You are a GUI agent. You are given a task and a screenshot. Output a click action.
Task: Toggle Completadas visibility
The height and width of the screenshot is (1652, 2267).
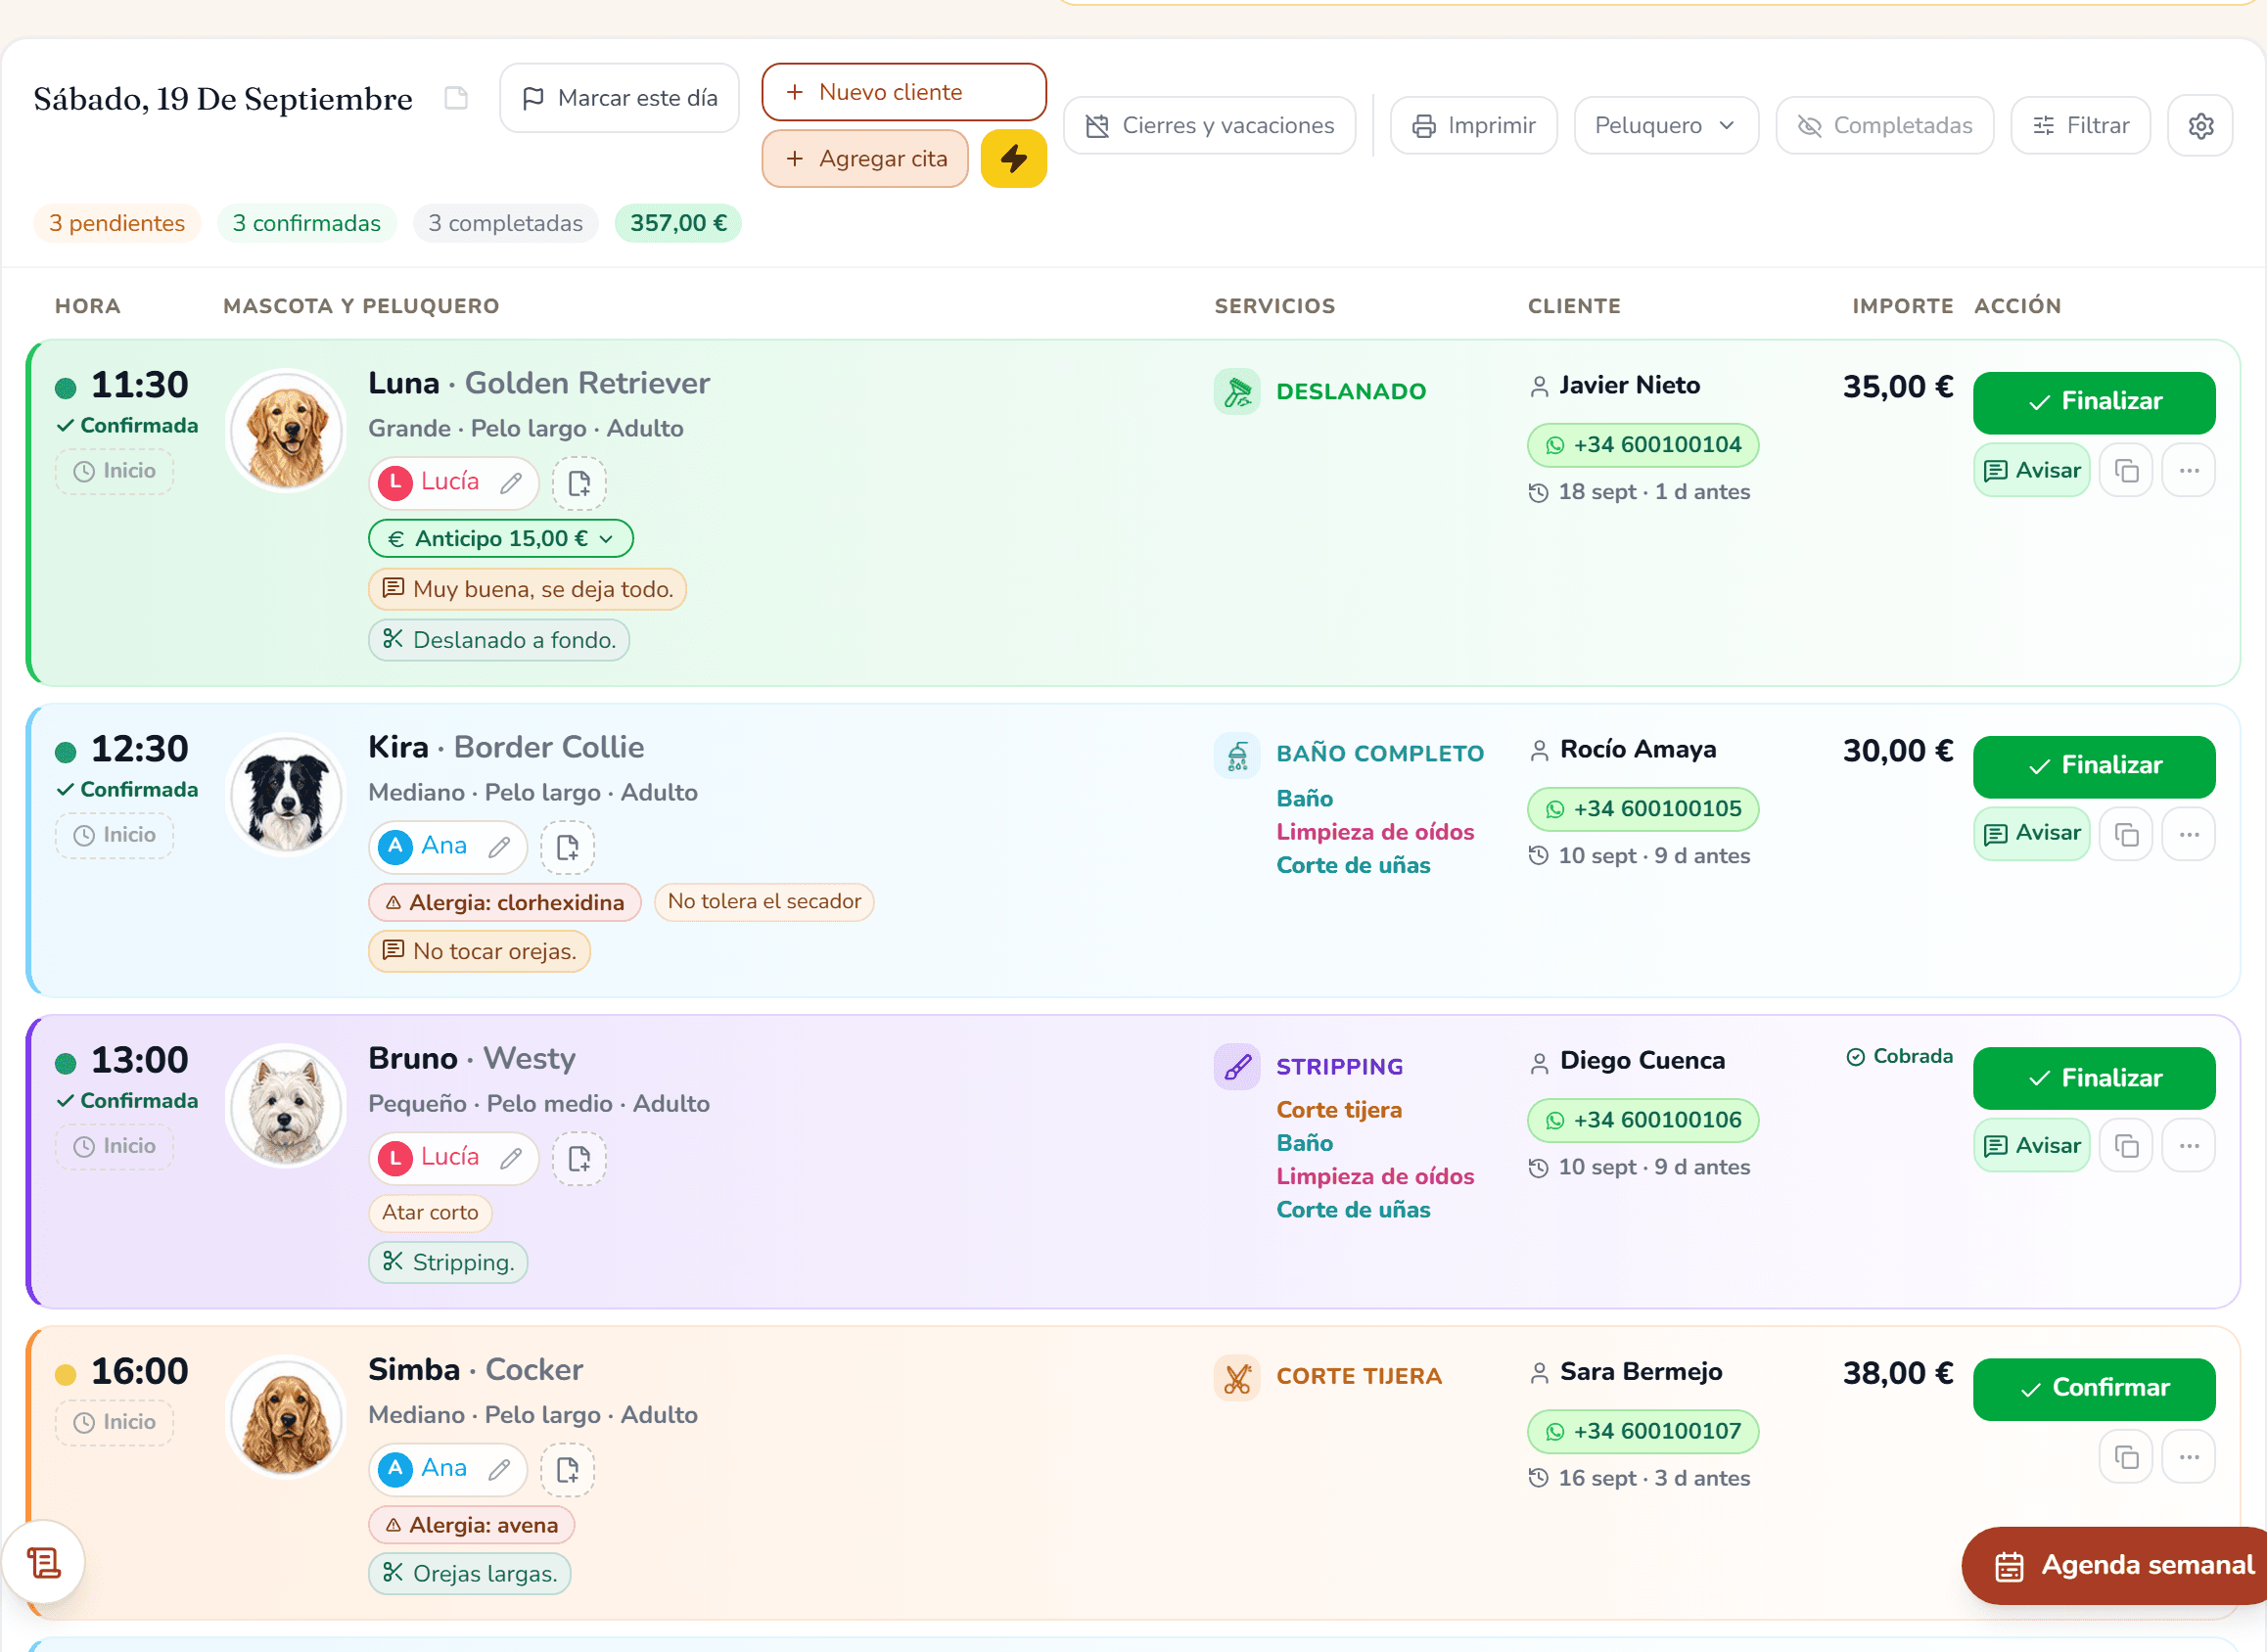click(1884, 126)
